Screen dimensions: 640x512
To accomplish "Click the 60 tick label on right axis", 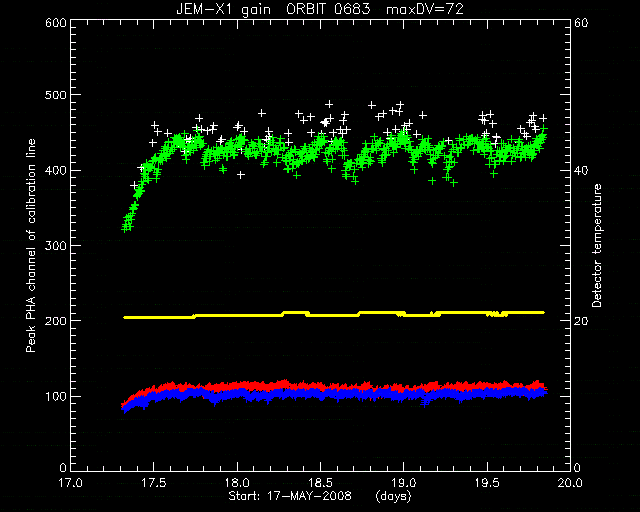I will (x=581, y=23).
